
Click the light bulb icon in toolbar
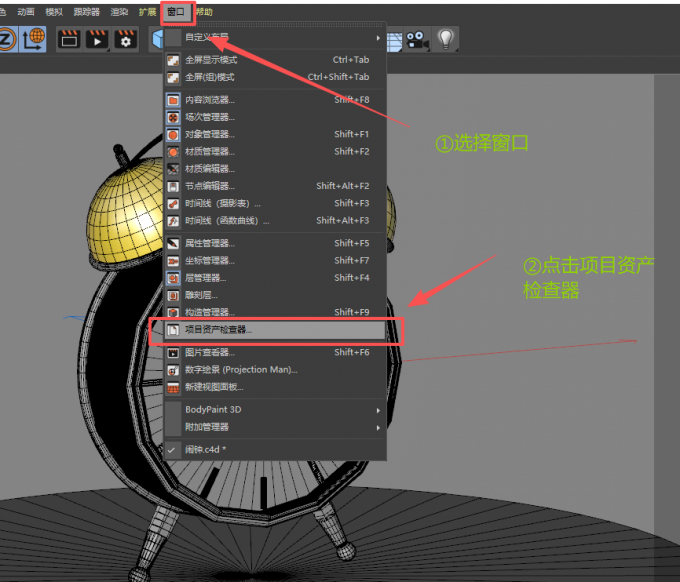click(x=445, y=39)
